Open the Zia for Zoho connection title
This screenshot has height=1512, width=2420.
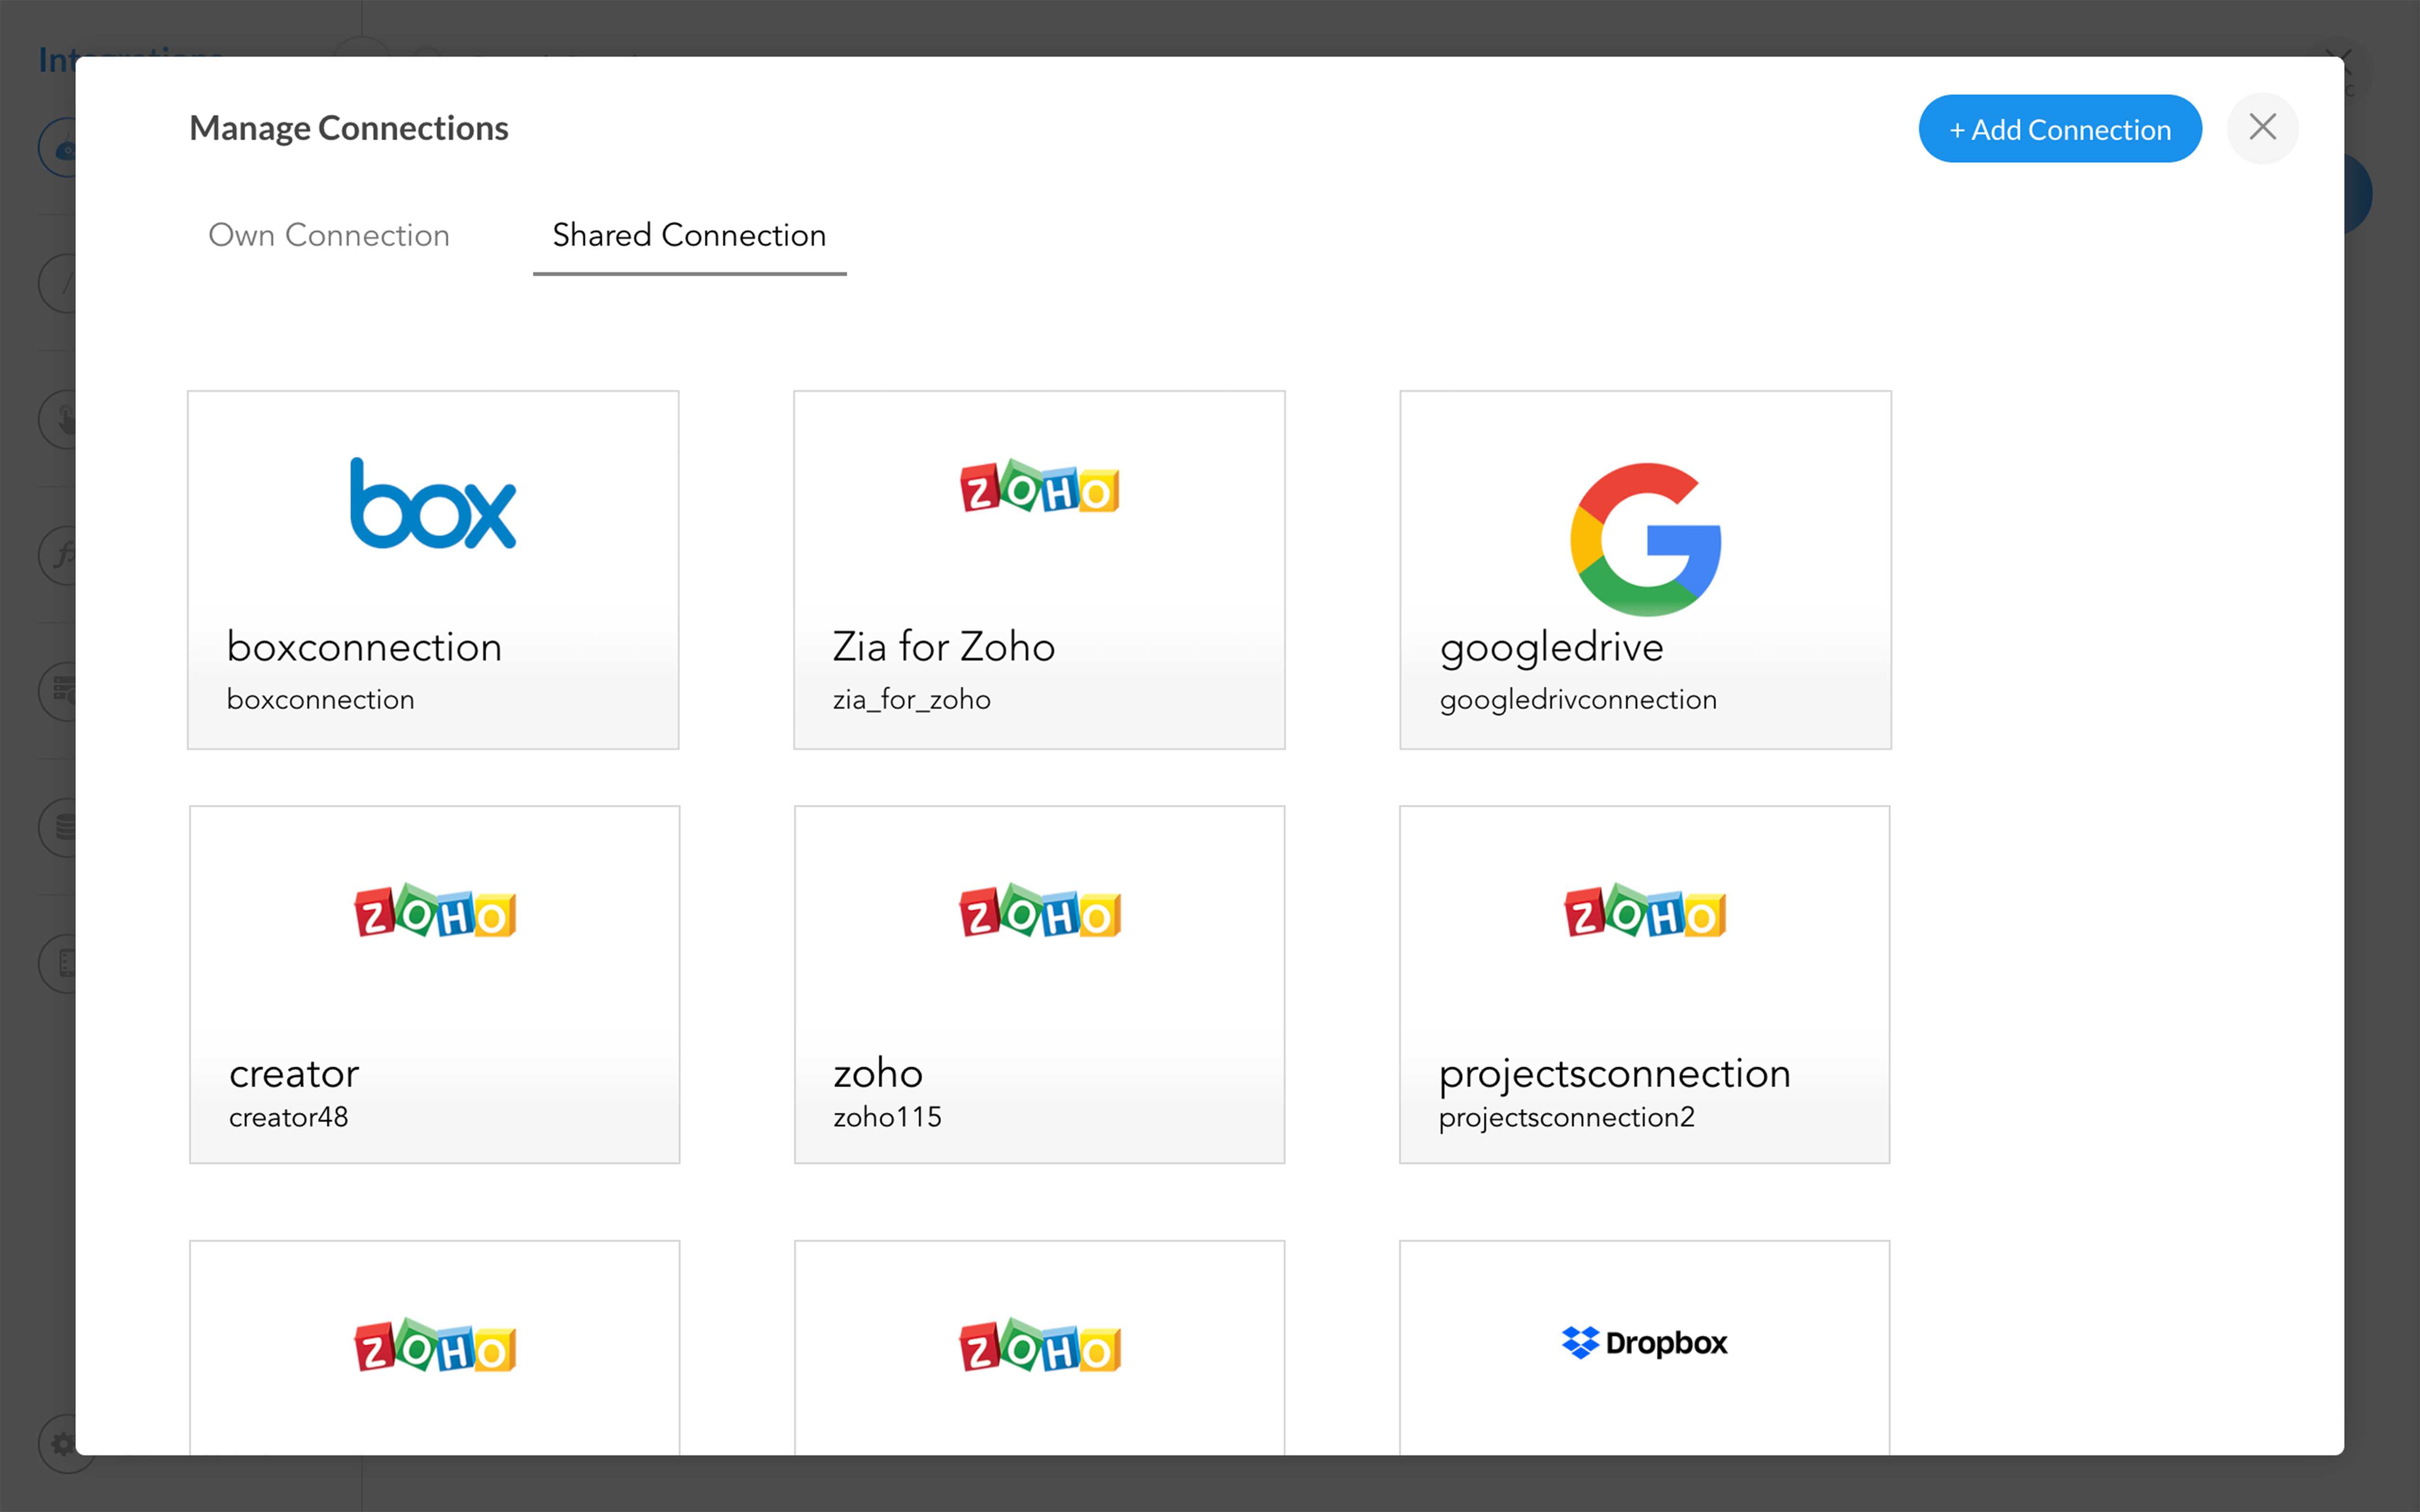coord(944,647)
